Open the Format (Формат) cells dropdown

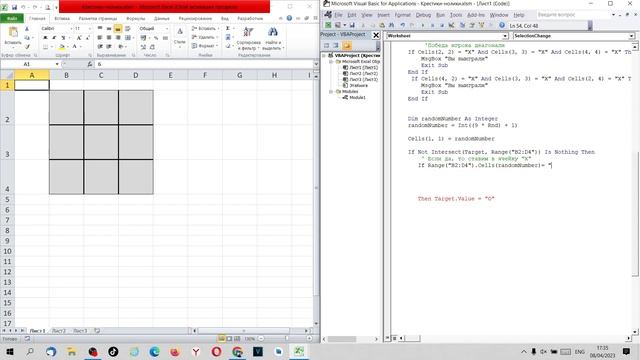click(205, 46)
